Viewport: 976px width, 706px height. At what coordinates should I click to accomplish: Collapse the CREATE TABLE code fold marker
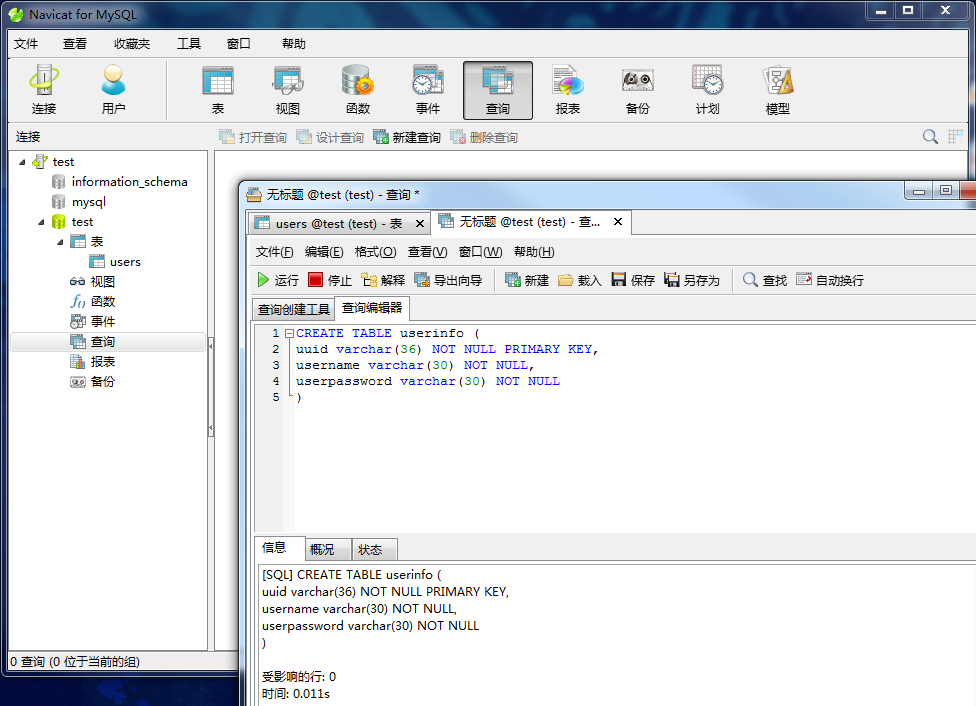coord(289,334)
